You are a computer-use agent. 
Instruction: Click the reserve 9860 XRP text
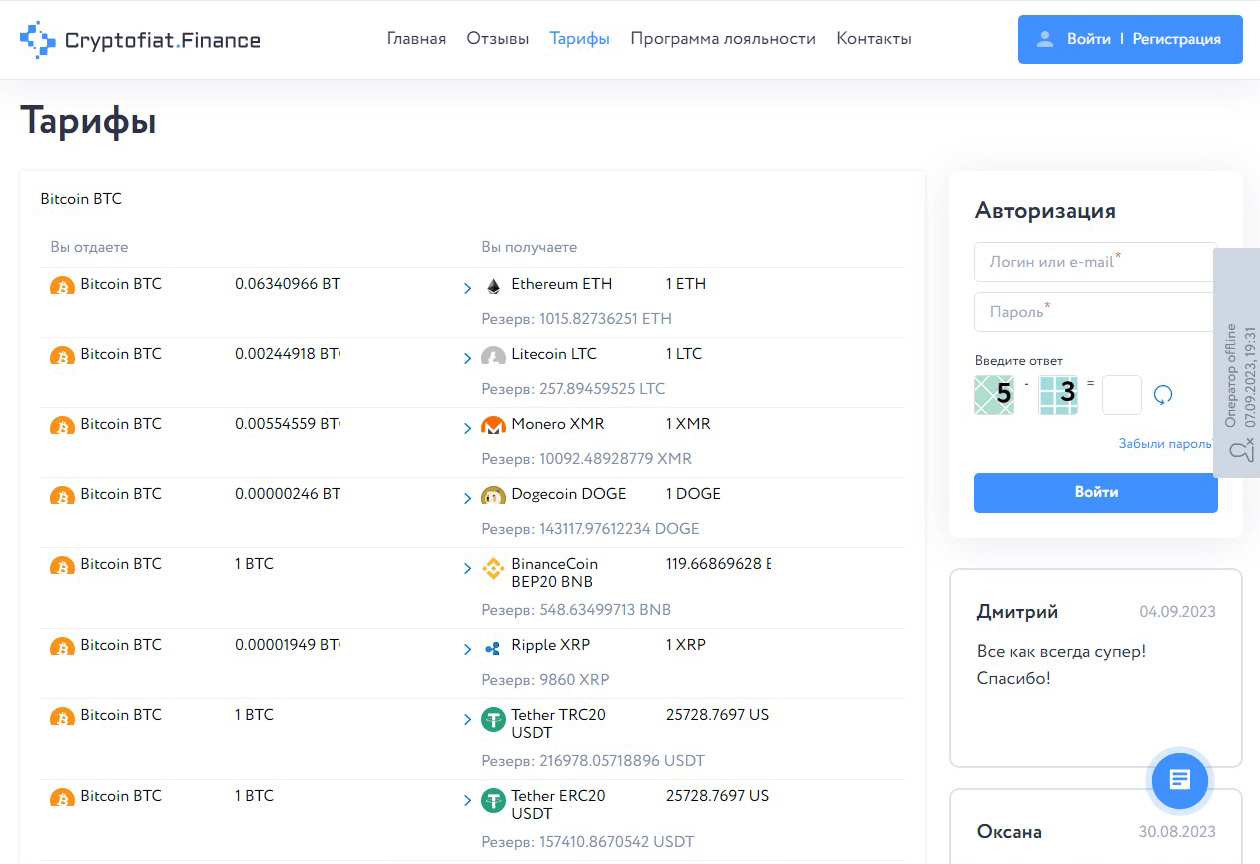545,680
